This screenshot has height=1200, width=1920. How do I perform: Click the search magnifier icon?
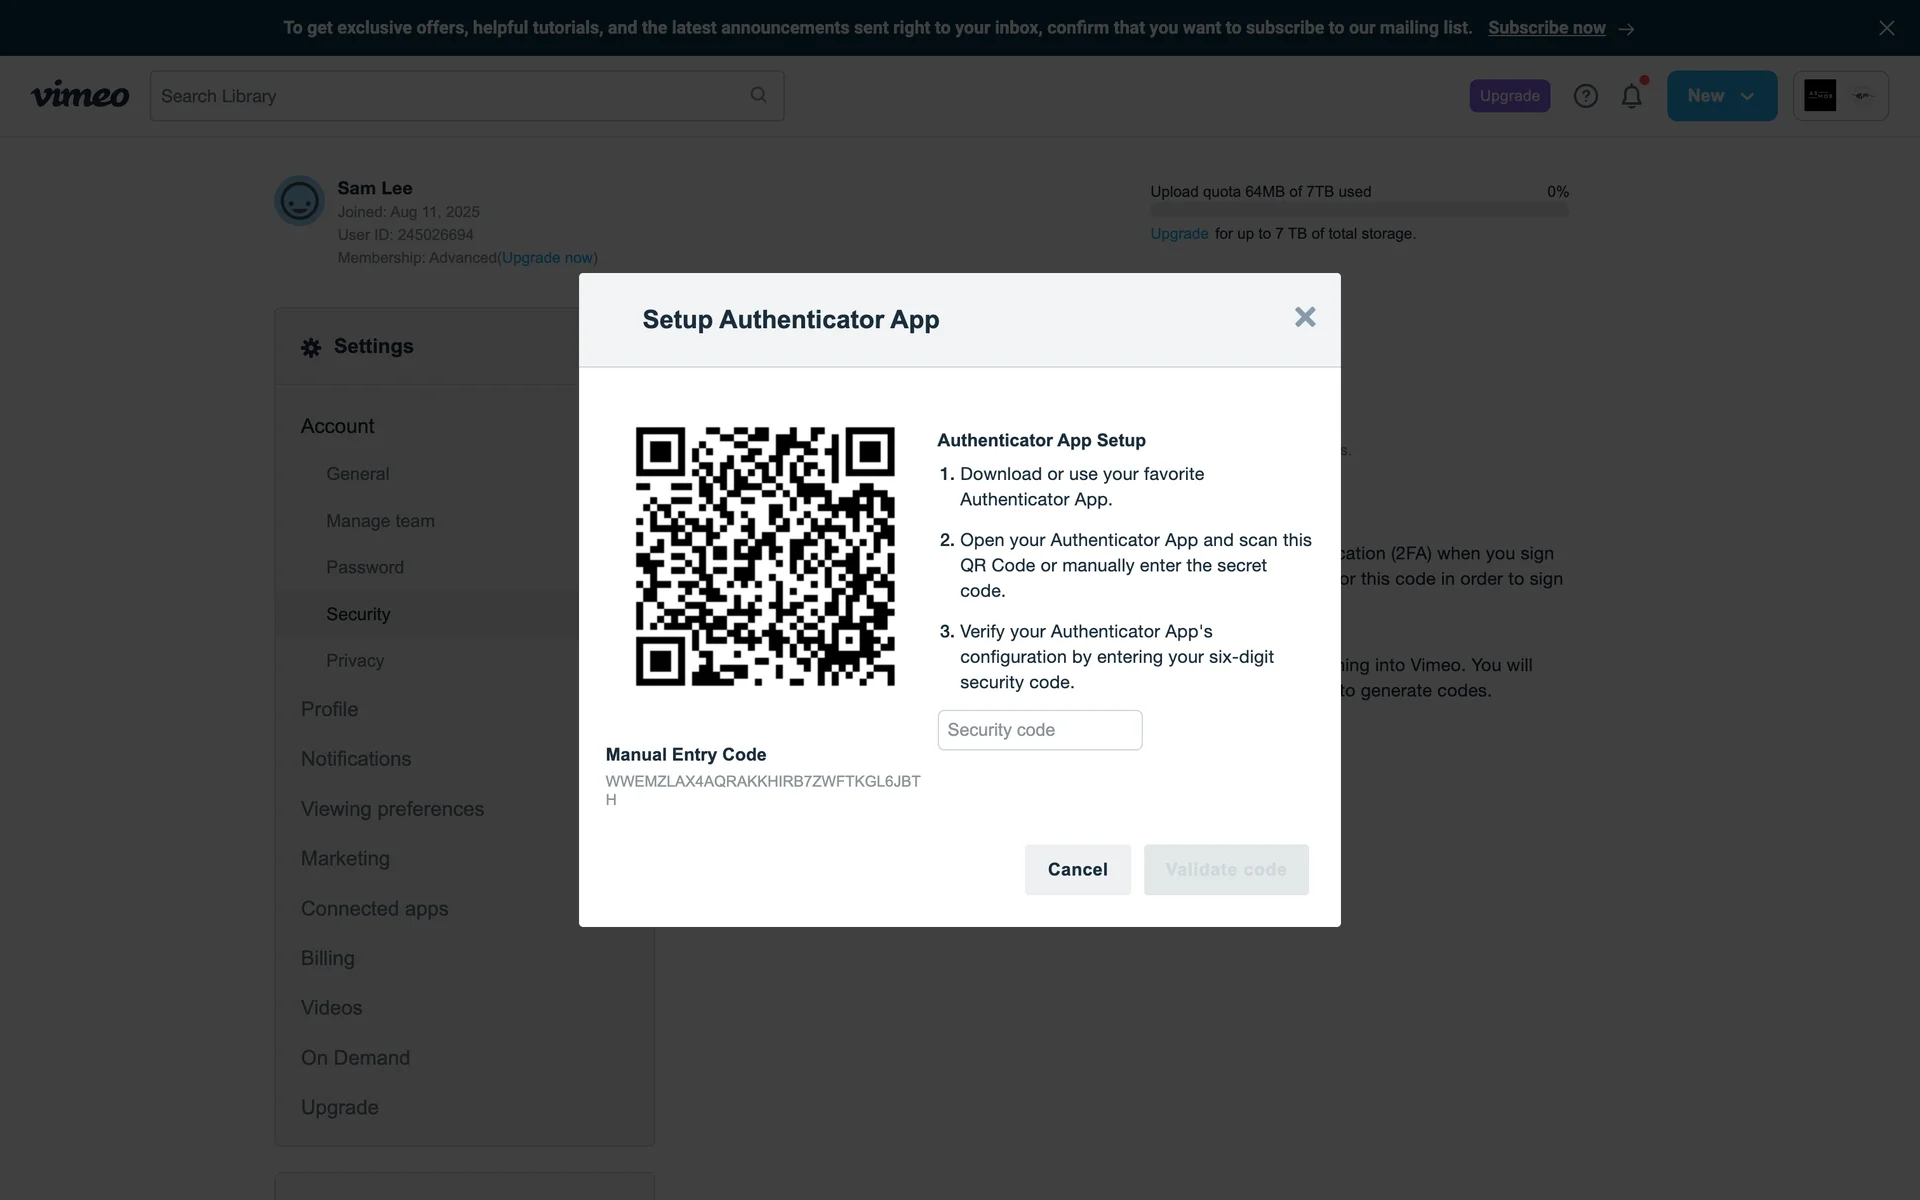click(758, 95)
